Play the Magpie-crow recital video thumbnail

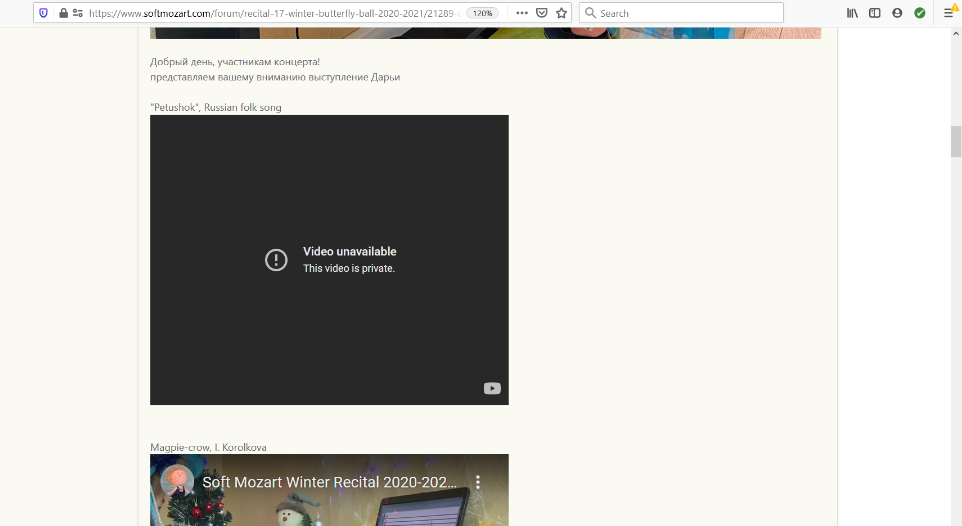[329, 490]
